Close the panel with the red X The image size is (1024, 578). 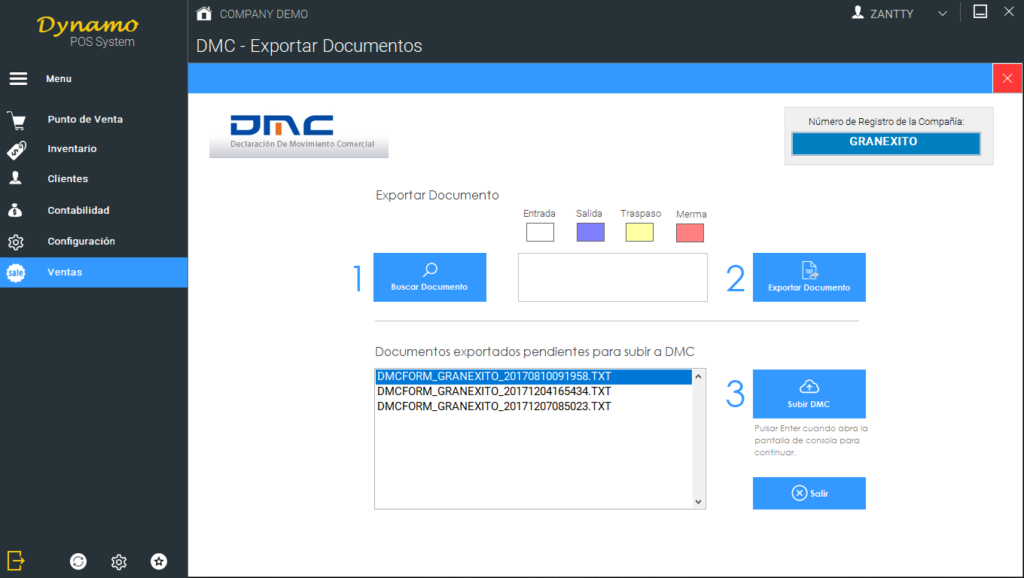click(1007, 79)
